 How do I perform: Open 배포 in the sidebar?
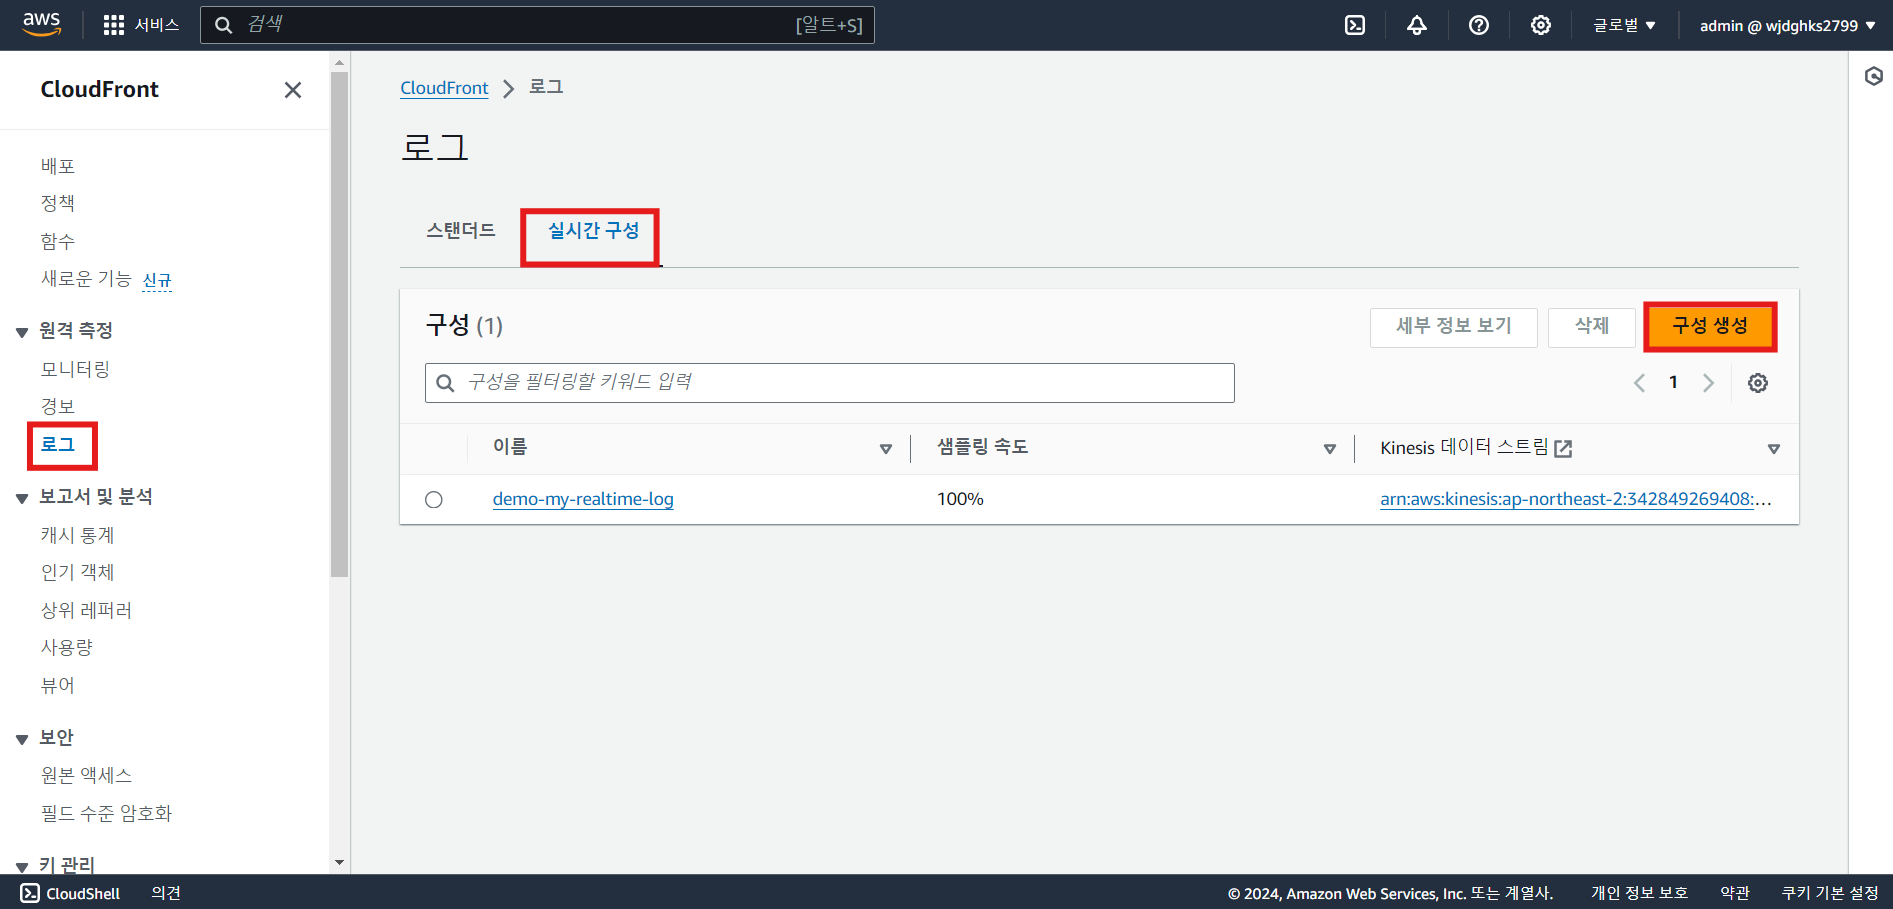(x=58, y=166)
